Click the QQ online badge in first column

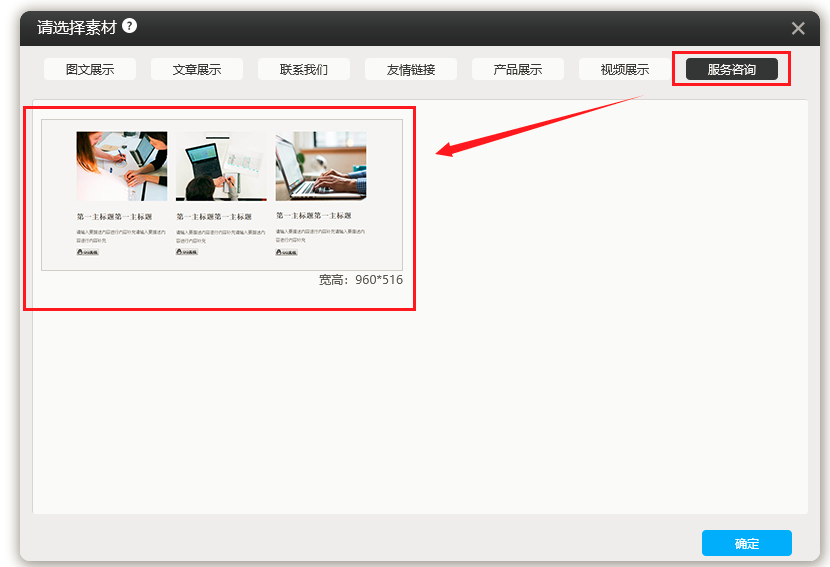88,252
